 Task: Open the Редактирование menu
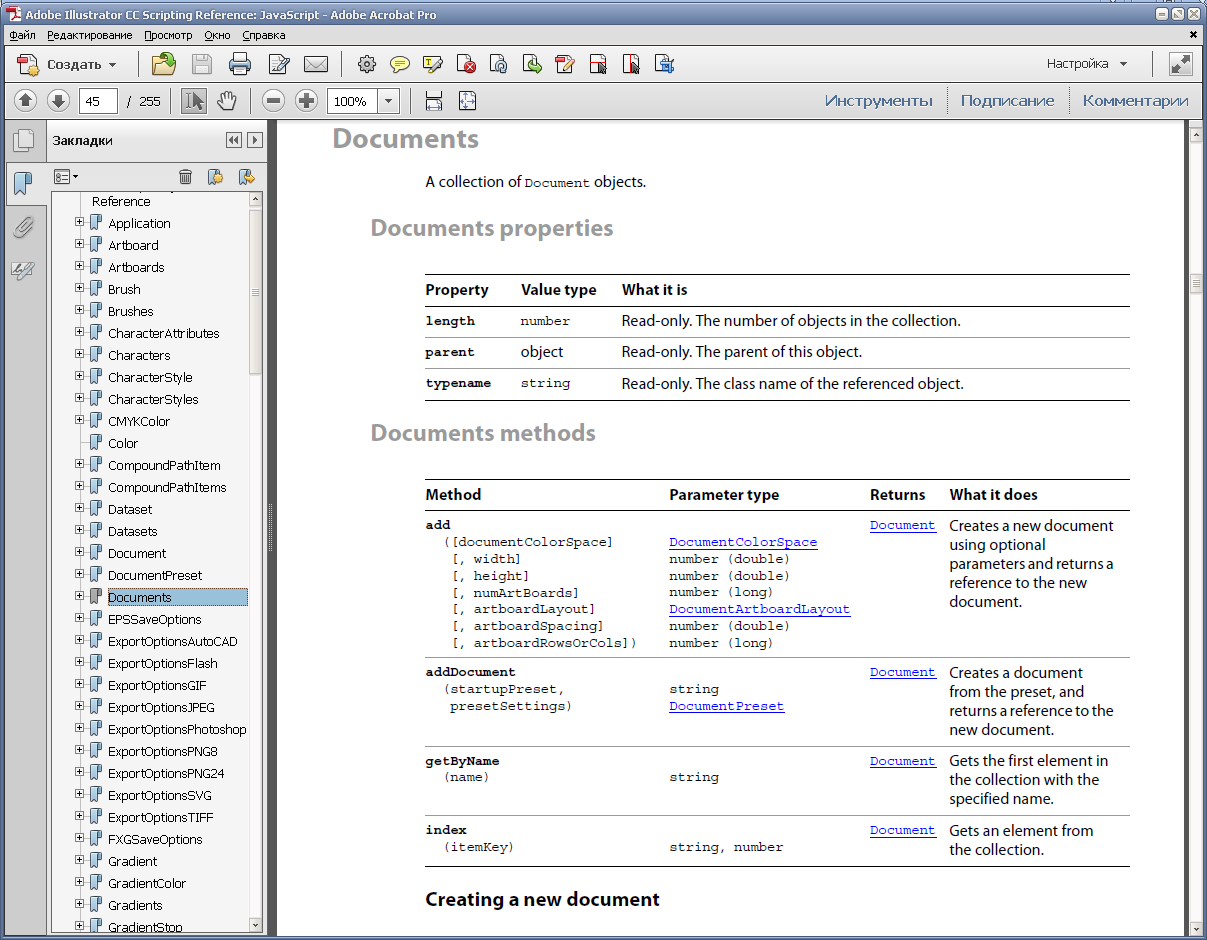coord(89,35)
